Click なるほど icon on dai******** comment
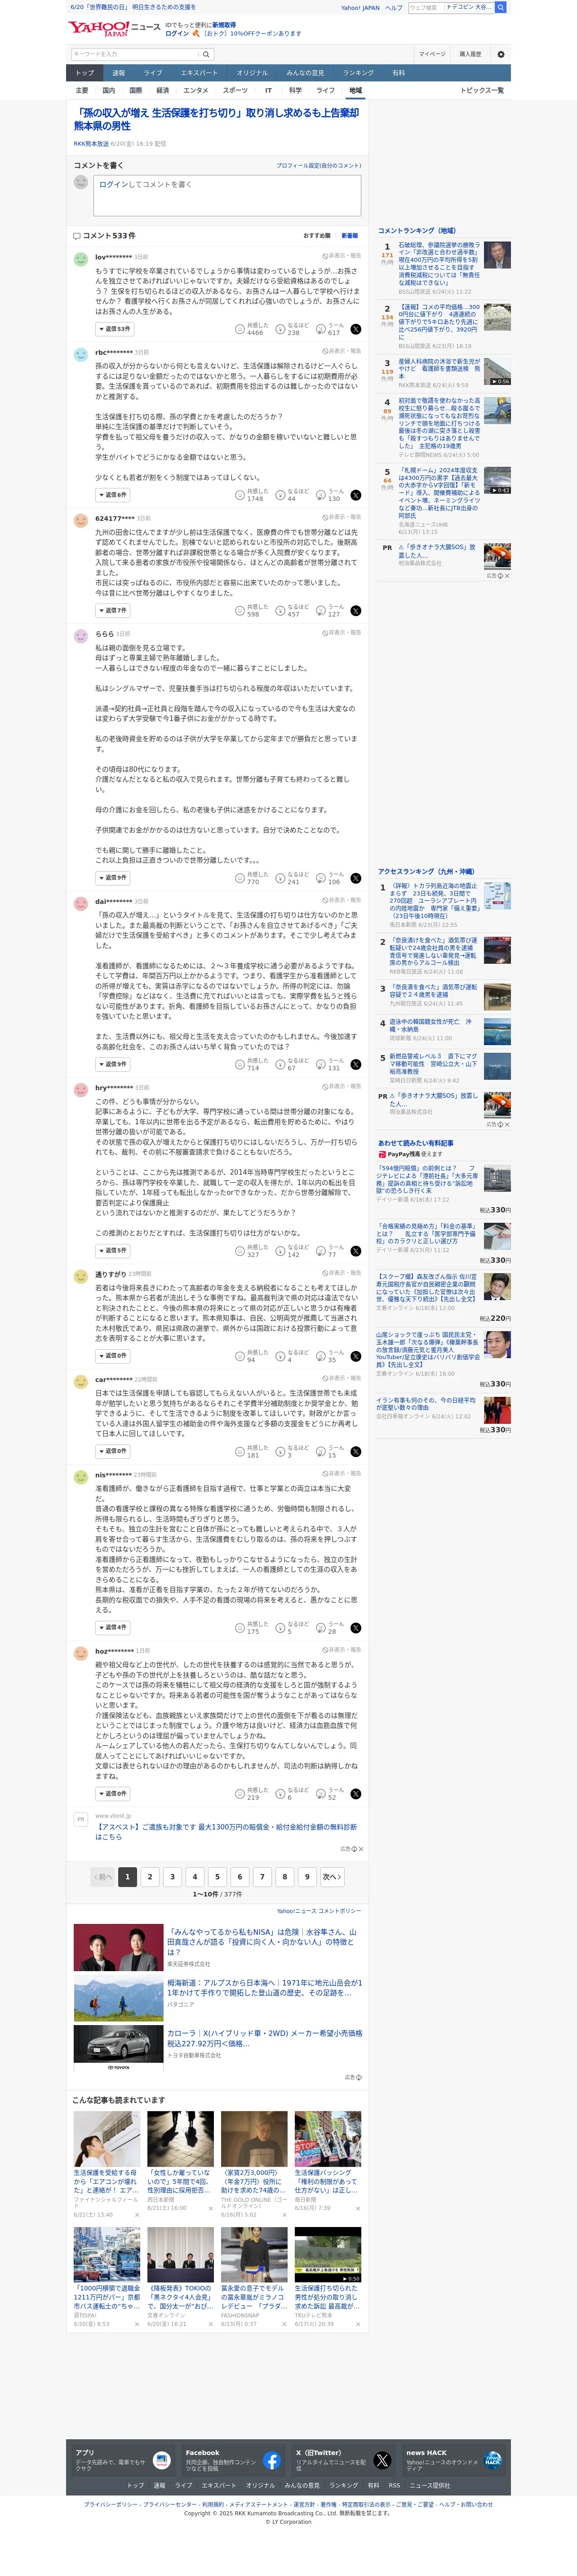 pos(281,1064)
